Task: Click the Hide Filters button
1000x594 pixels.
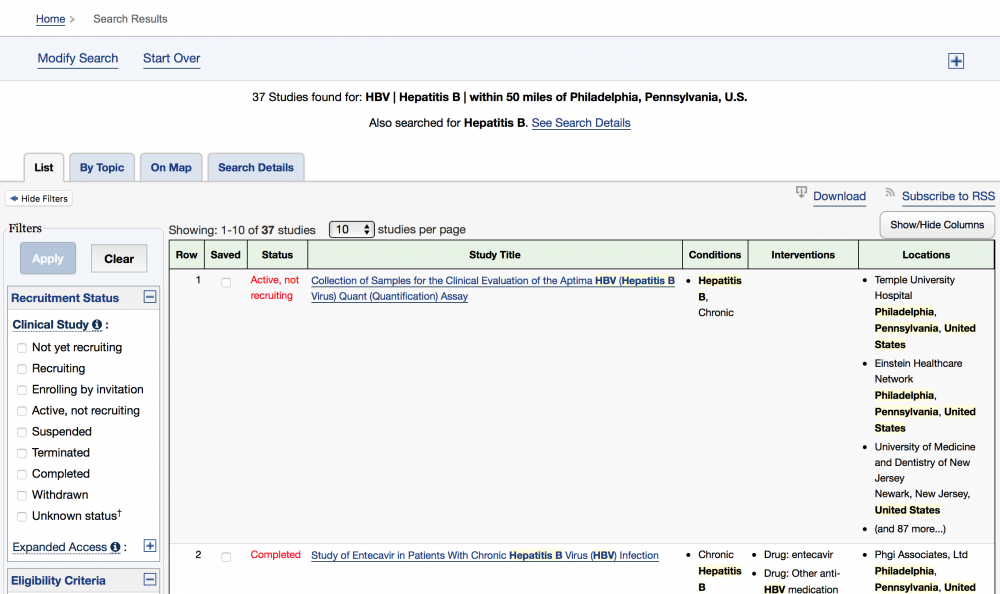Action: [39, 199]
